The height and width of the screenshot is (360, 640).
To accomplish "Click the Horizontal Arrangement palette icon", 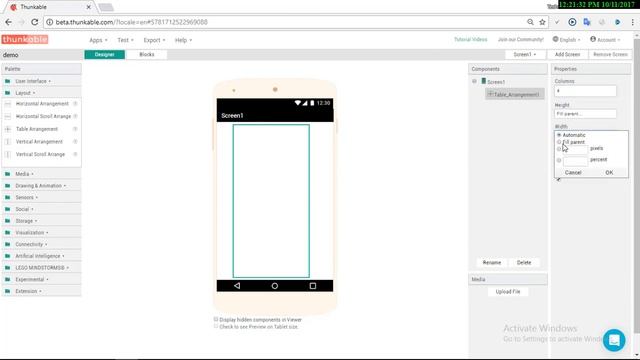I will click(8, 104).
